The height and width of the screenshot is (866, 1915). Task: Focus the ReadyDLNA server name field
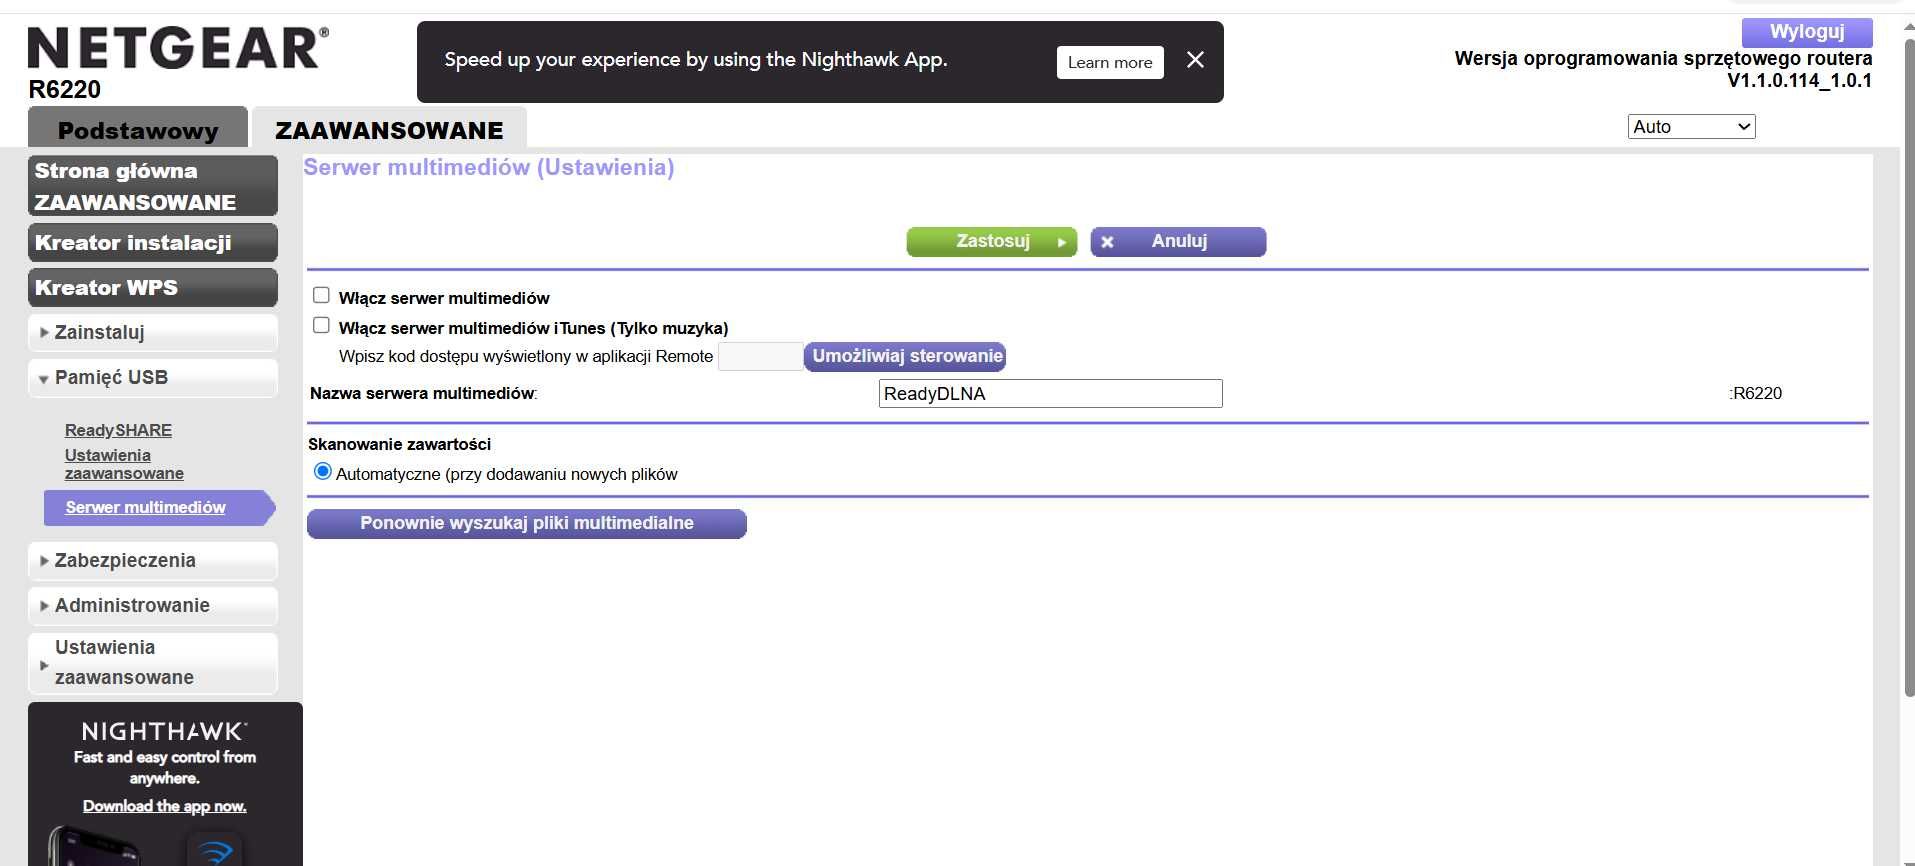tap(1050, 393)
